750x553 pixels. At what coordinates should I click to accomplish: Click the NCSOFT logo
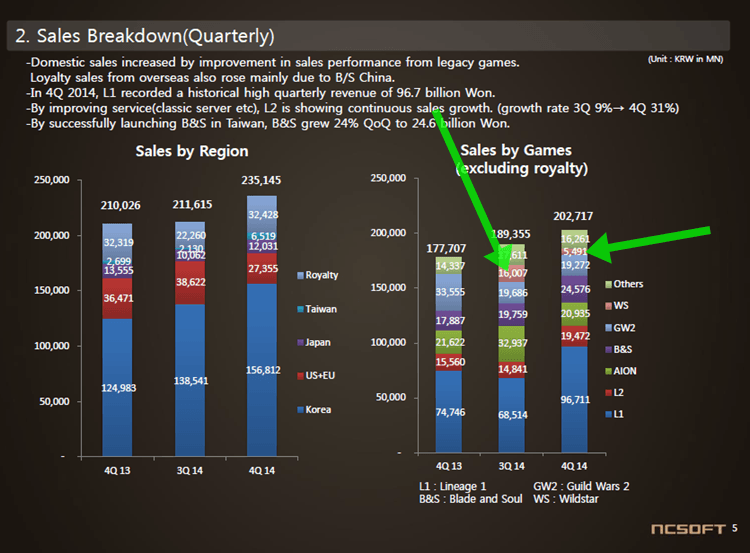click(688, 529)
